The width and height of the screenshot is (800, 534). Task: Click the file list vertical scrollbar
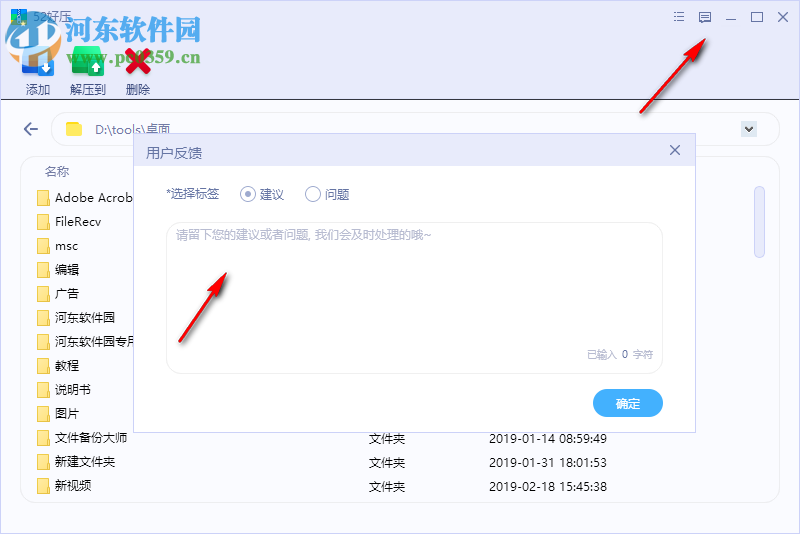click(759, 222)
